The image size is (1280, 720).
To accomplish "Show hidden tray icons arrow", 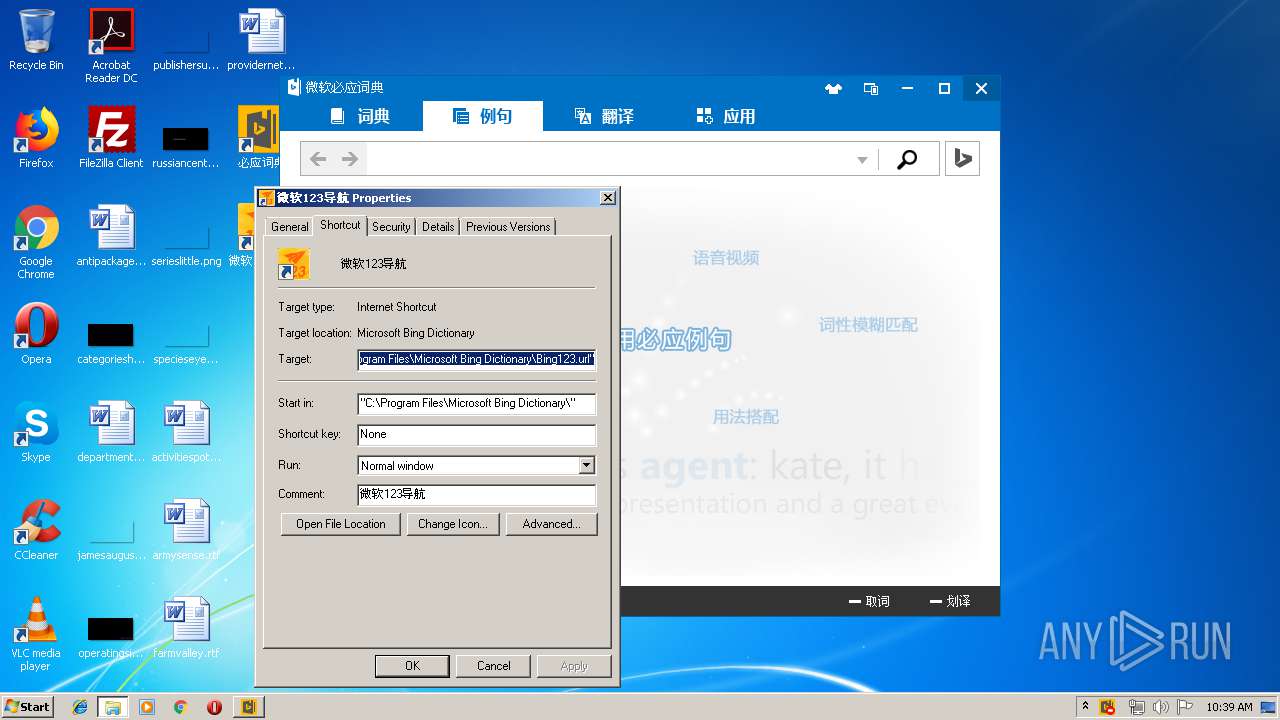I will (x=1086, y=706).
